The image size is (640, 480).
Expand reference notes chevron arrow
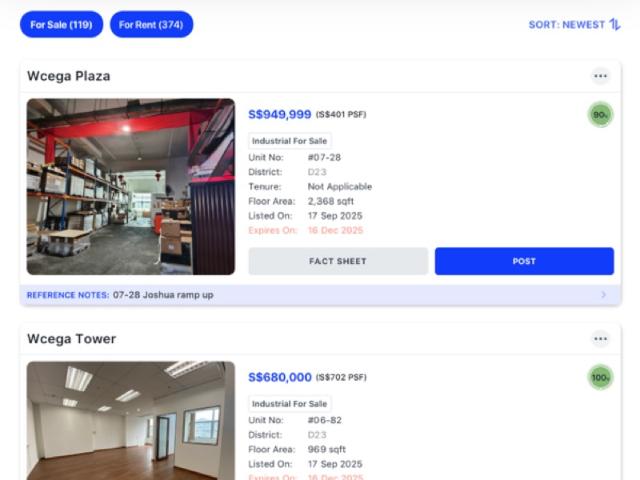click(604, 295)
